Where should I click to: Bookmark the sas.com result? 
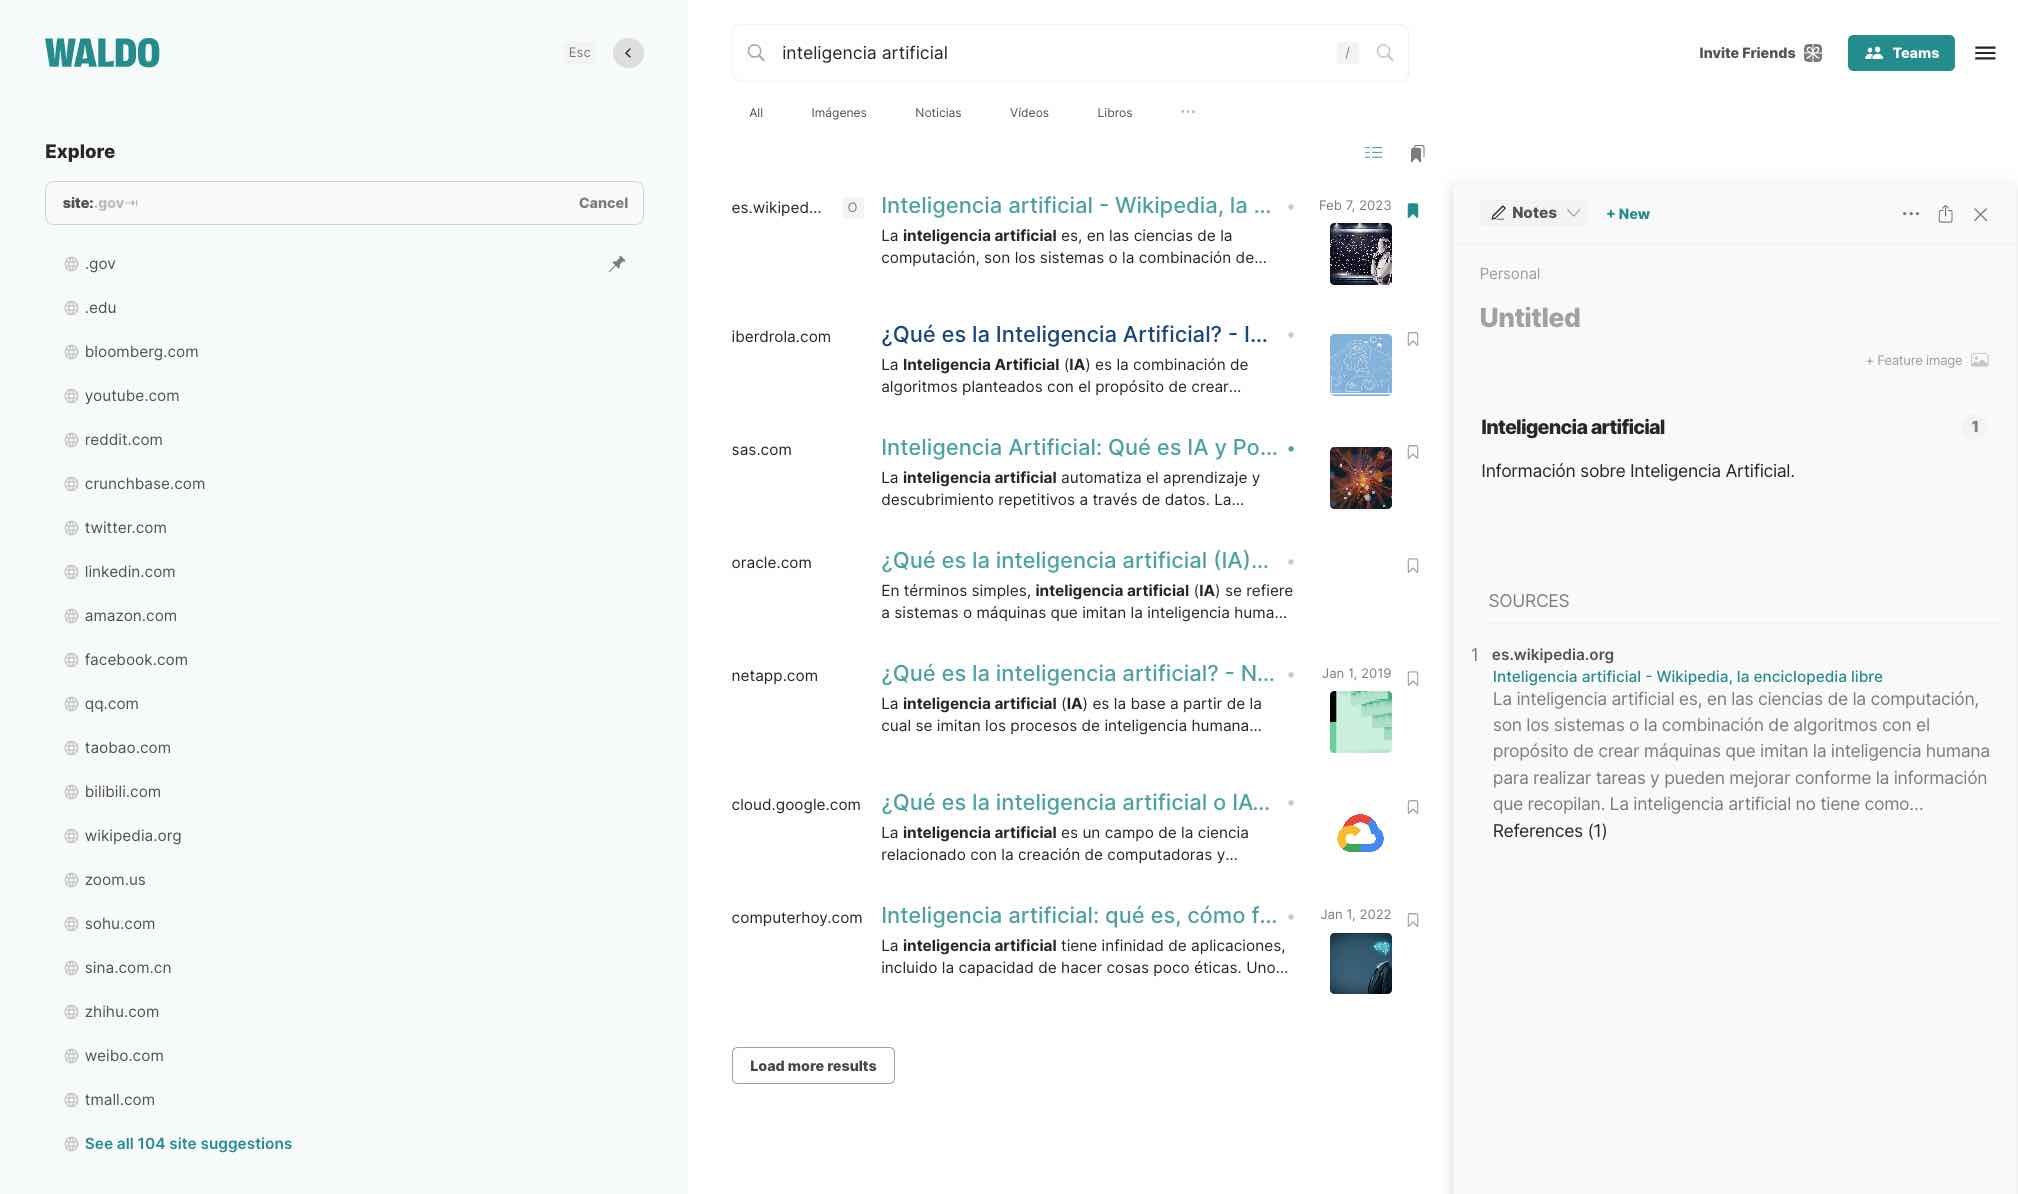(x=1413, y=452)
